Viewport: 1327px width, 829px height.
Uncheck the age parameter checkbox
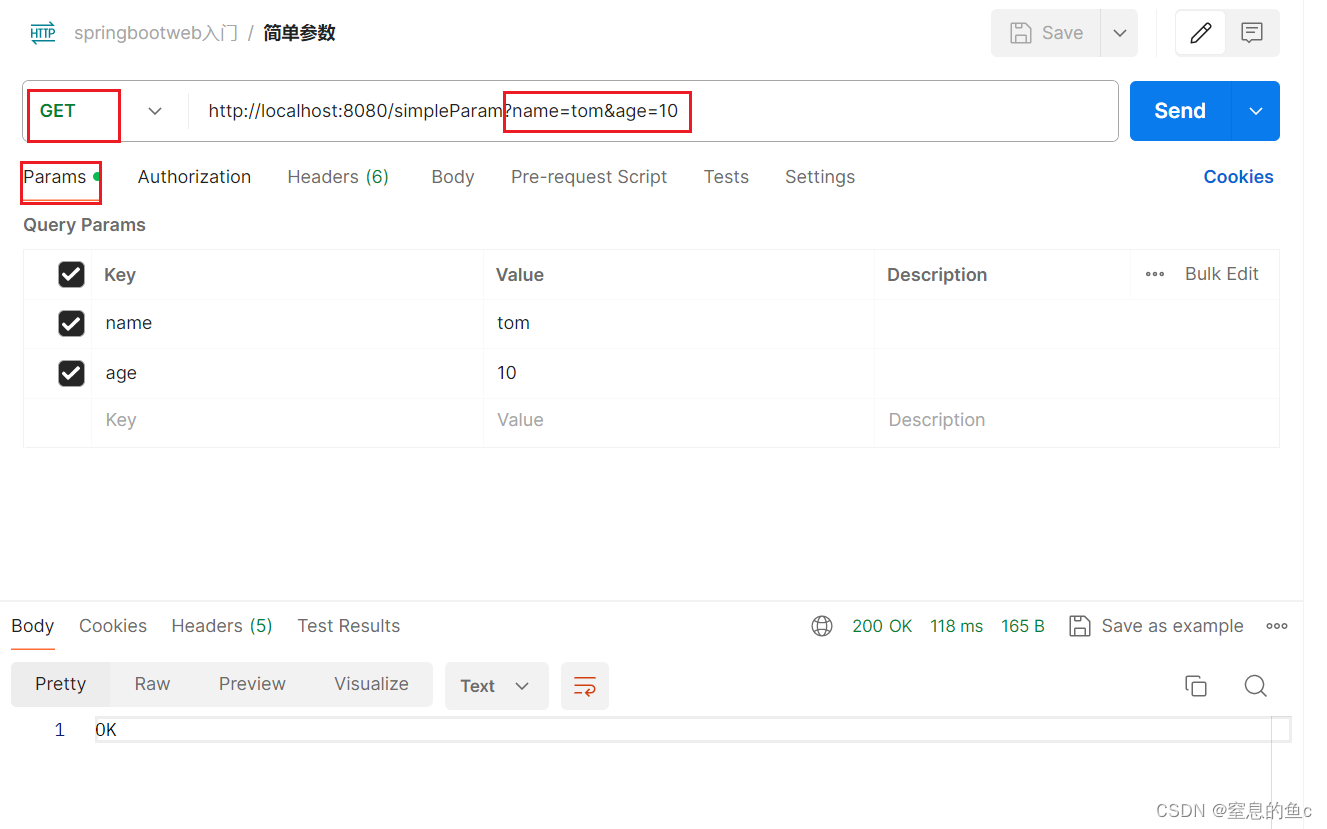coord(71,373)
